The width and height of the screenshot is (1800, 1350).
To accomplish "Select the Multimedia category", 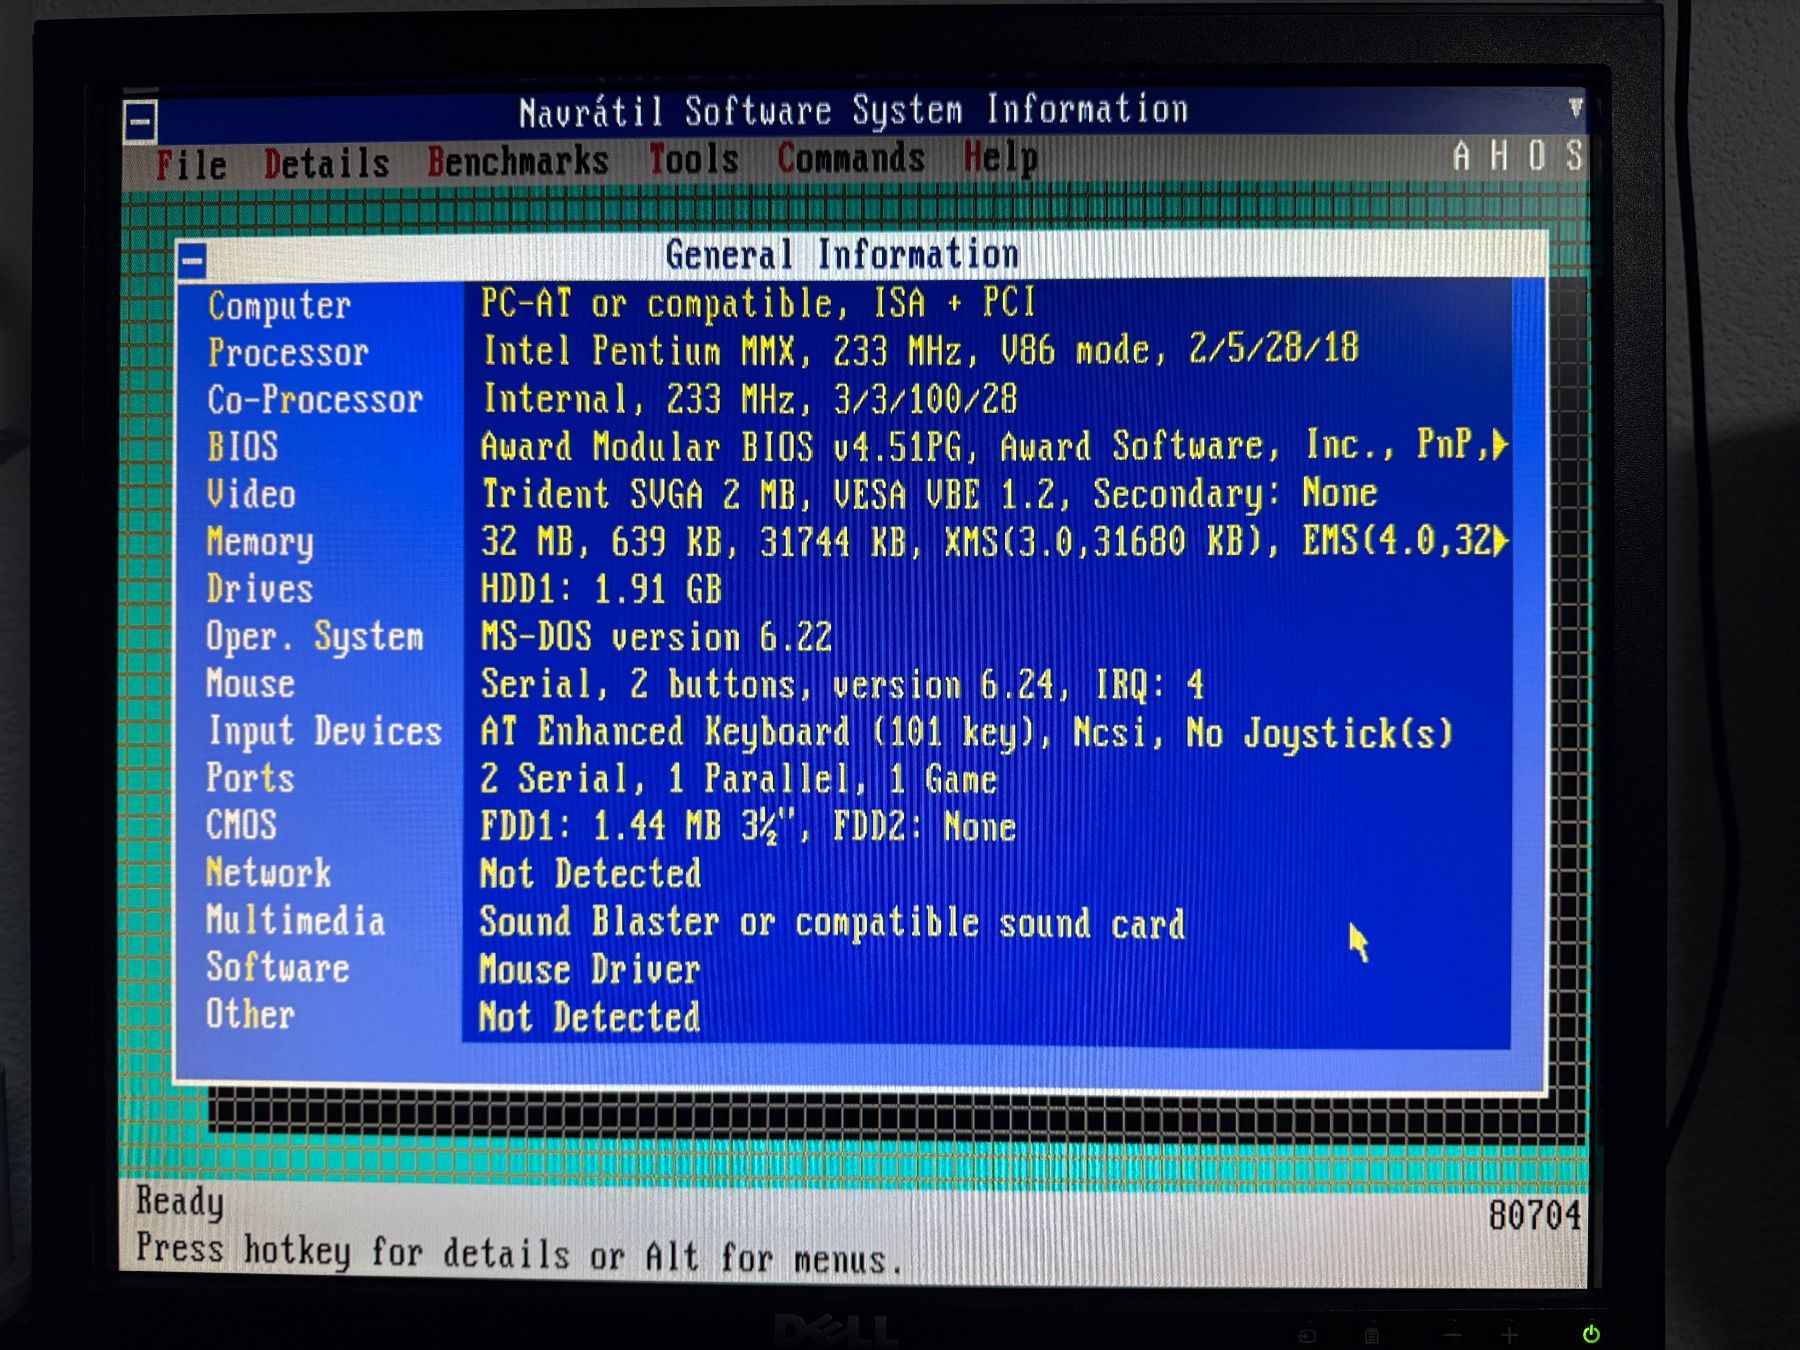I will pyautogui.click(x=295, y=920).
